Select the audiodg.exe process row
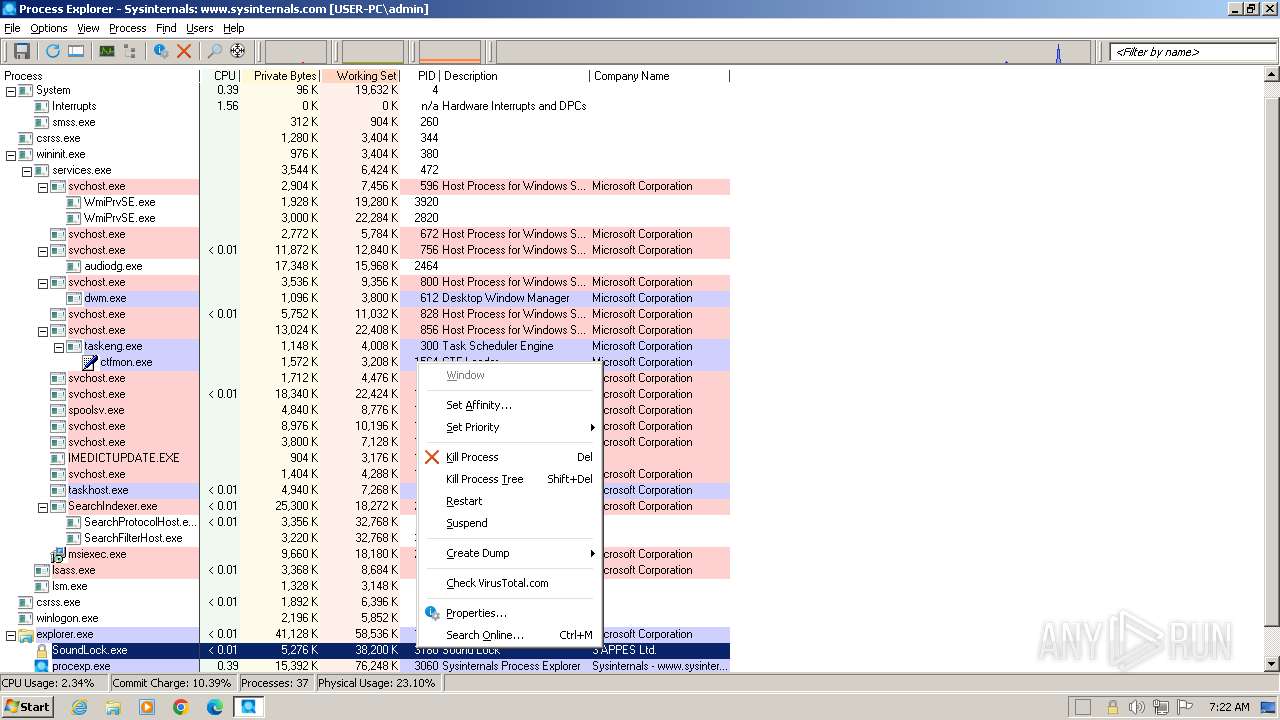The width and height of the screenshot is (1280, 720). (x=365, y=266)
